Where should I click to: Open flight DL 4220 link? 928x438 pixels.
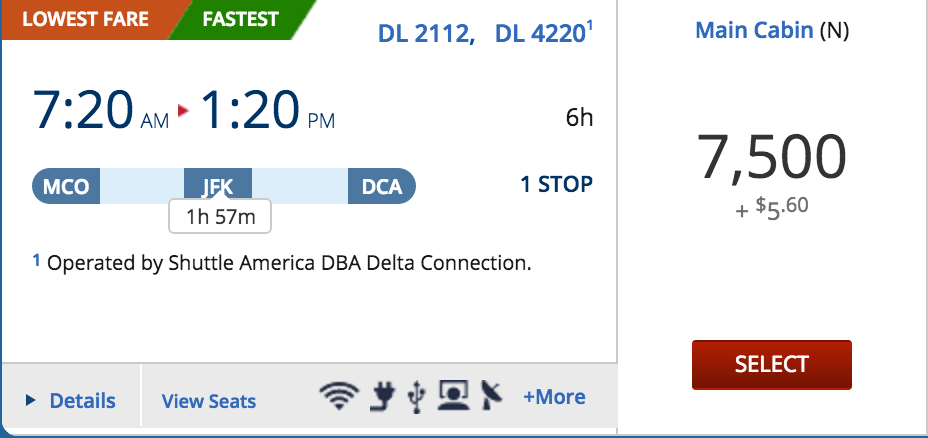coord(540,35)
